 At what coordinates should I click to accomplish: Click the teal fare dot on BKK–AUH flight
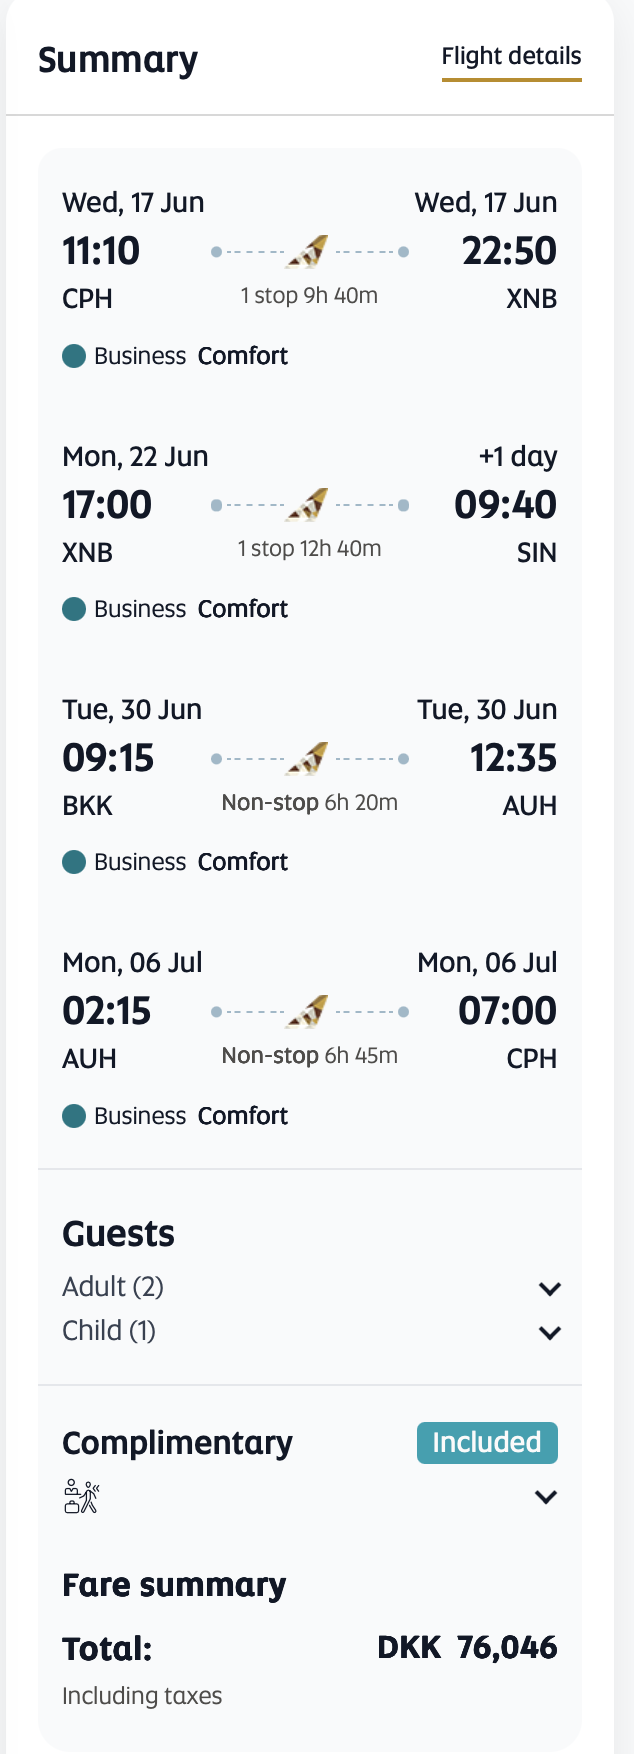pyautogui.click(x=74, y=862)
